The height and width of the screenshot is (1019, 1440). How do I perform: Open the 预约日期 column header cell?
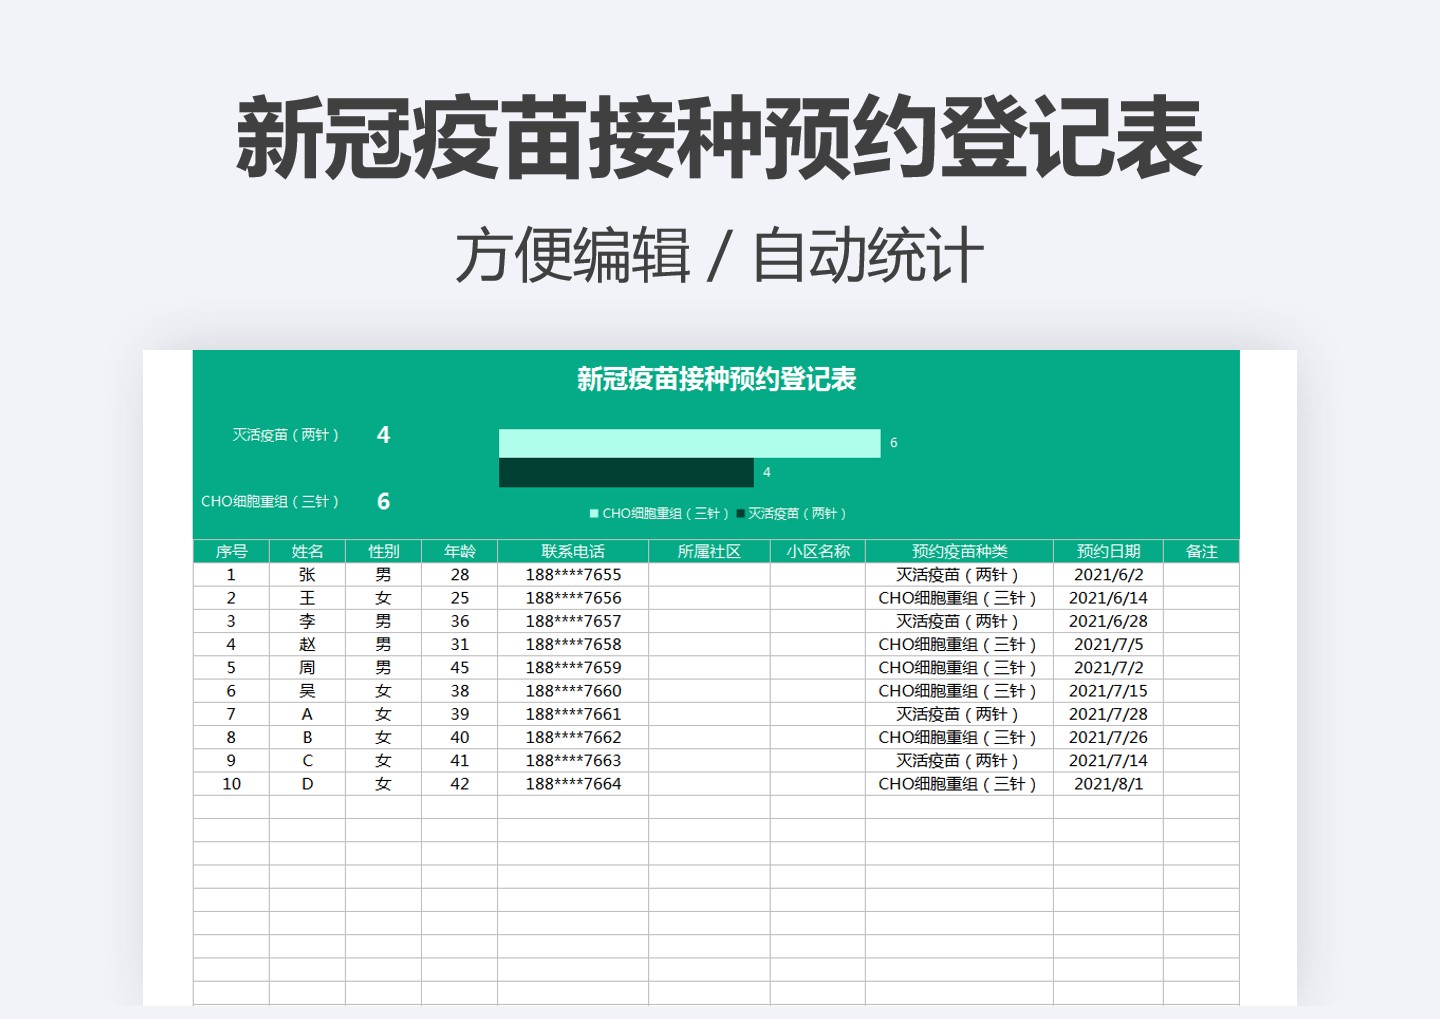click(1107, 551)
